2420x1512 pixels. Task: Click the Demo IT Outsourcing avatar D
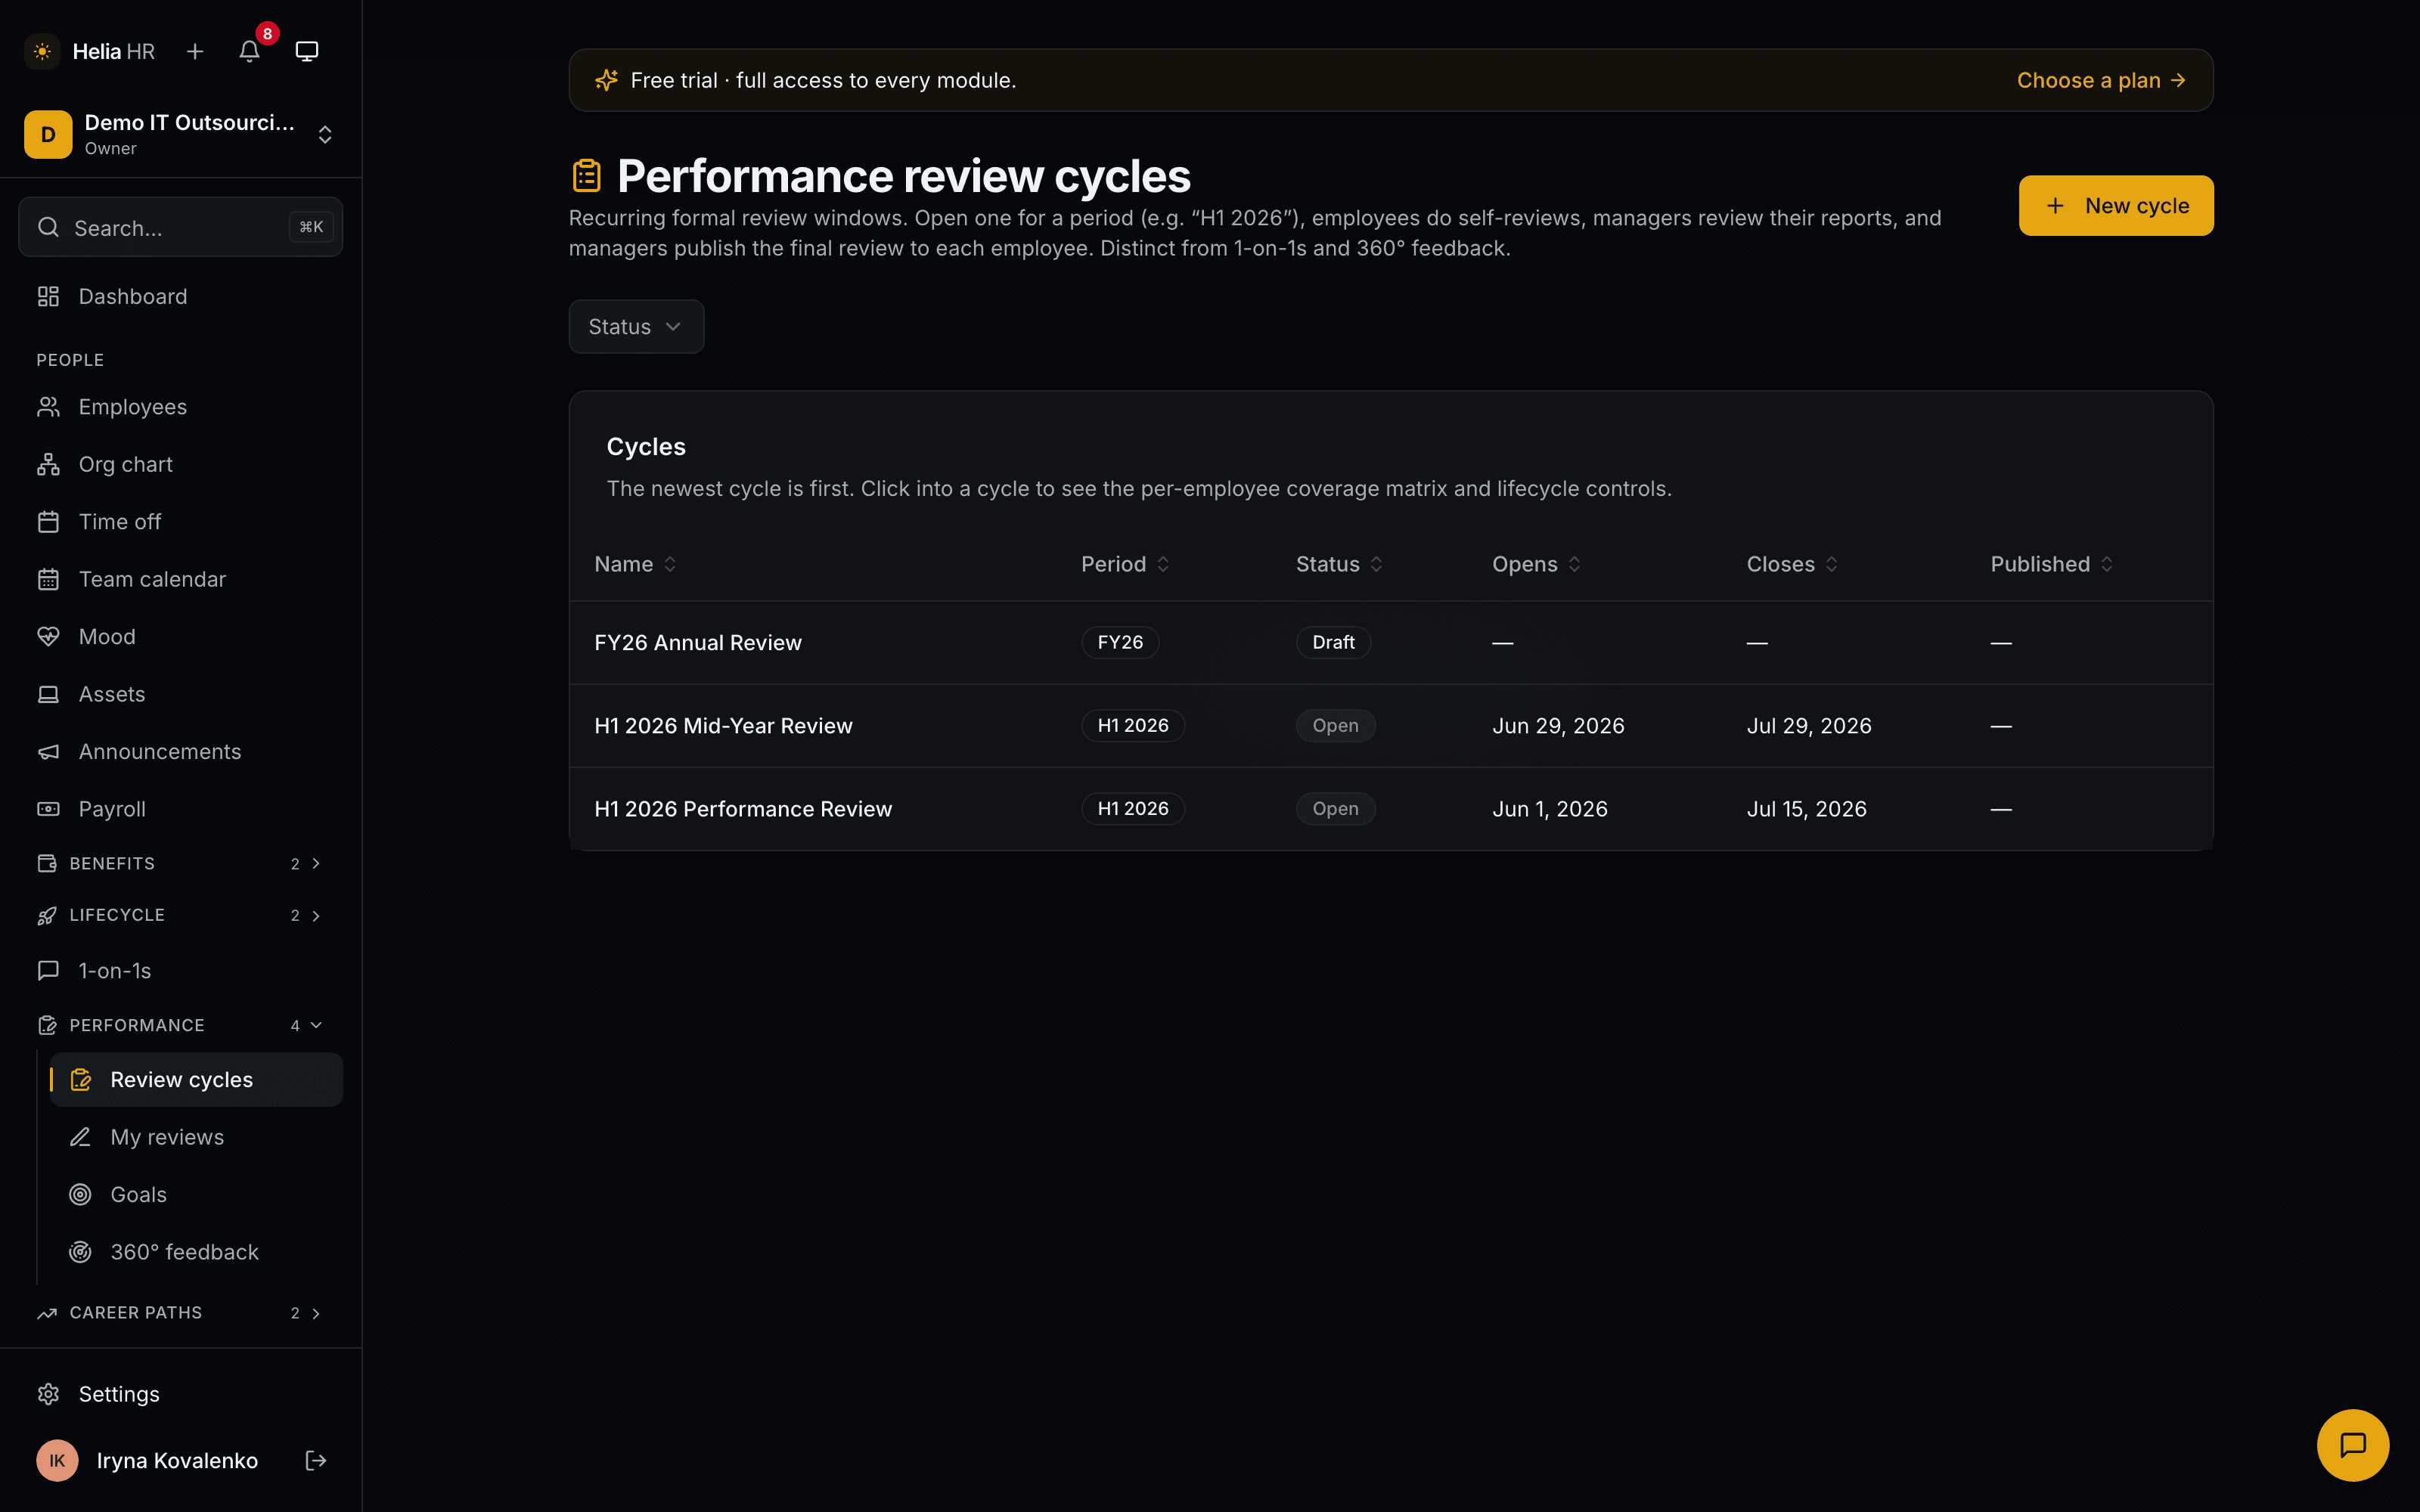pyautogui.click(x=48, y=134)
